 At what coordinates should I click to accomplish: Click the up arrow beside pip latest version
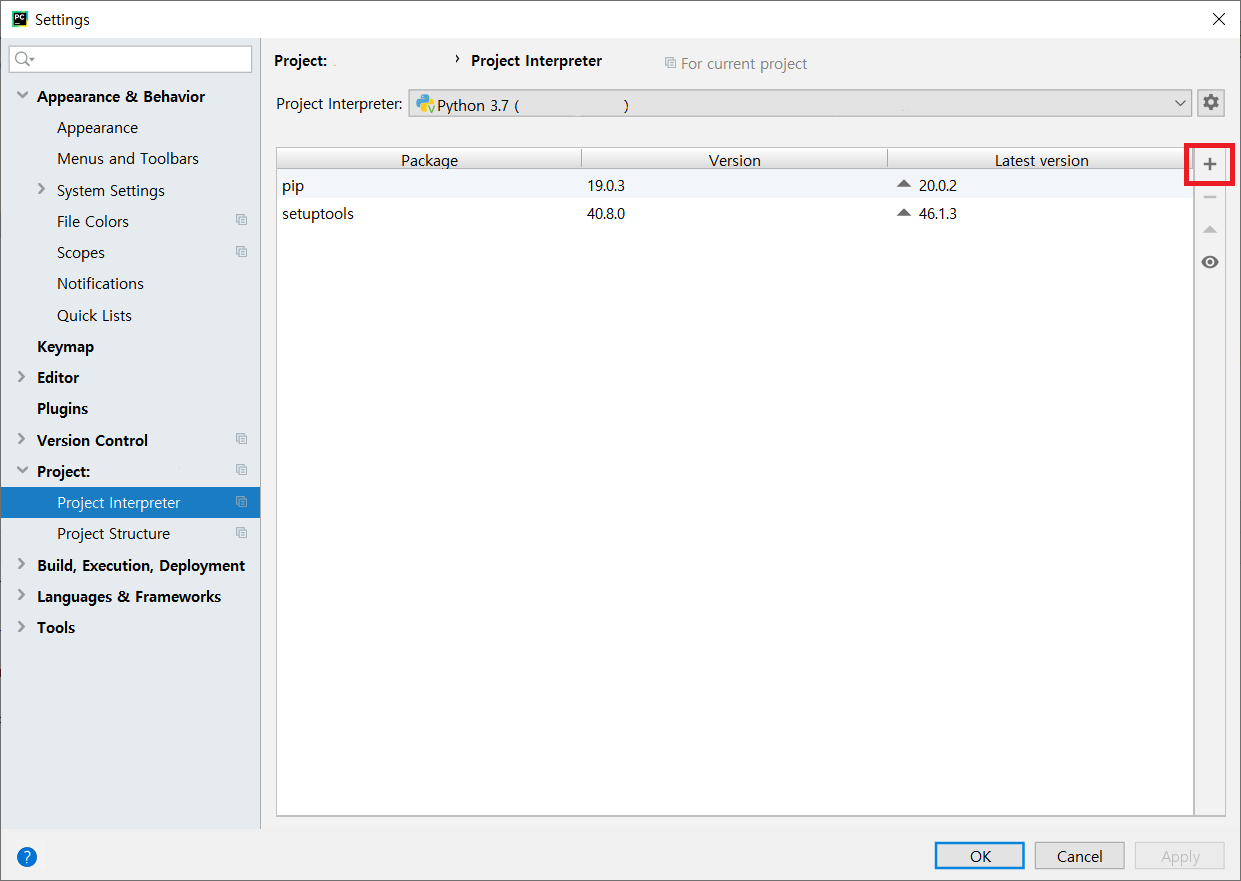[904, 184]
